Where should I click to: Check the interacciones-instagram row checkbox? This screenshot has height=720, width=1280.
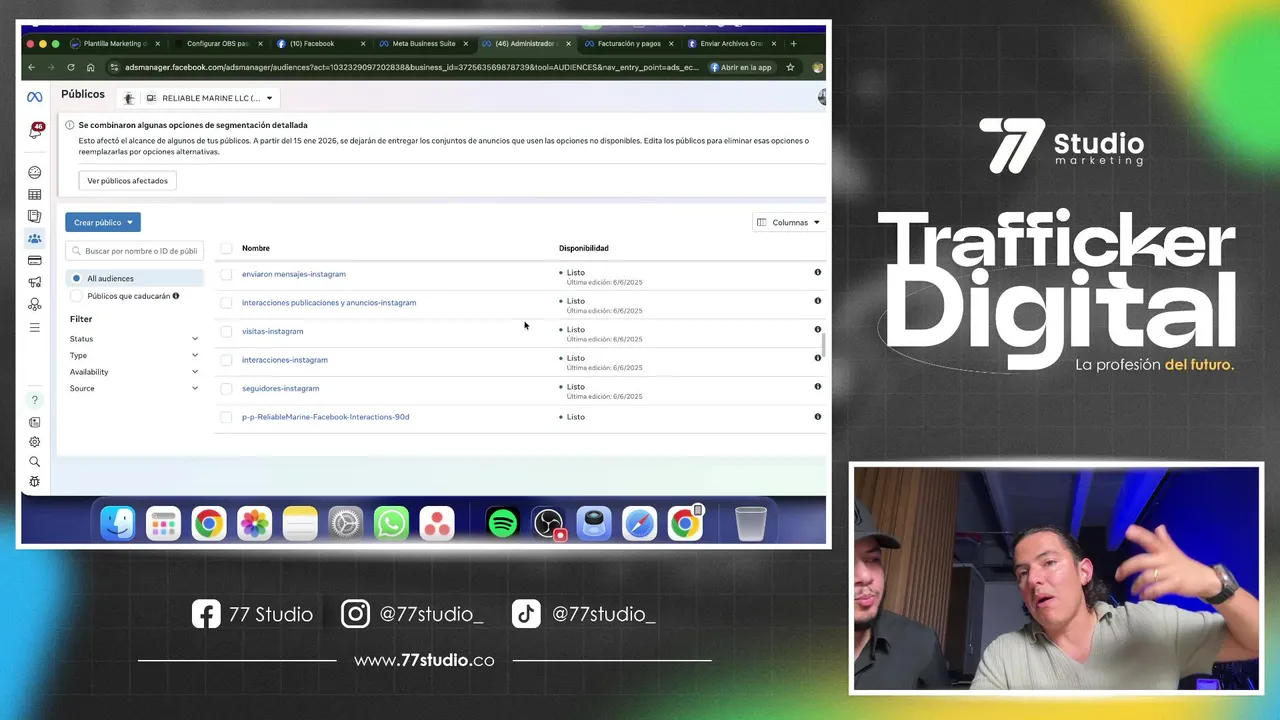point(226,360)
